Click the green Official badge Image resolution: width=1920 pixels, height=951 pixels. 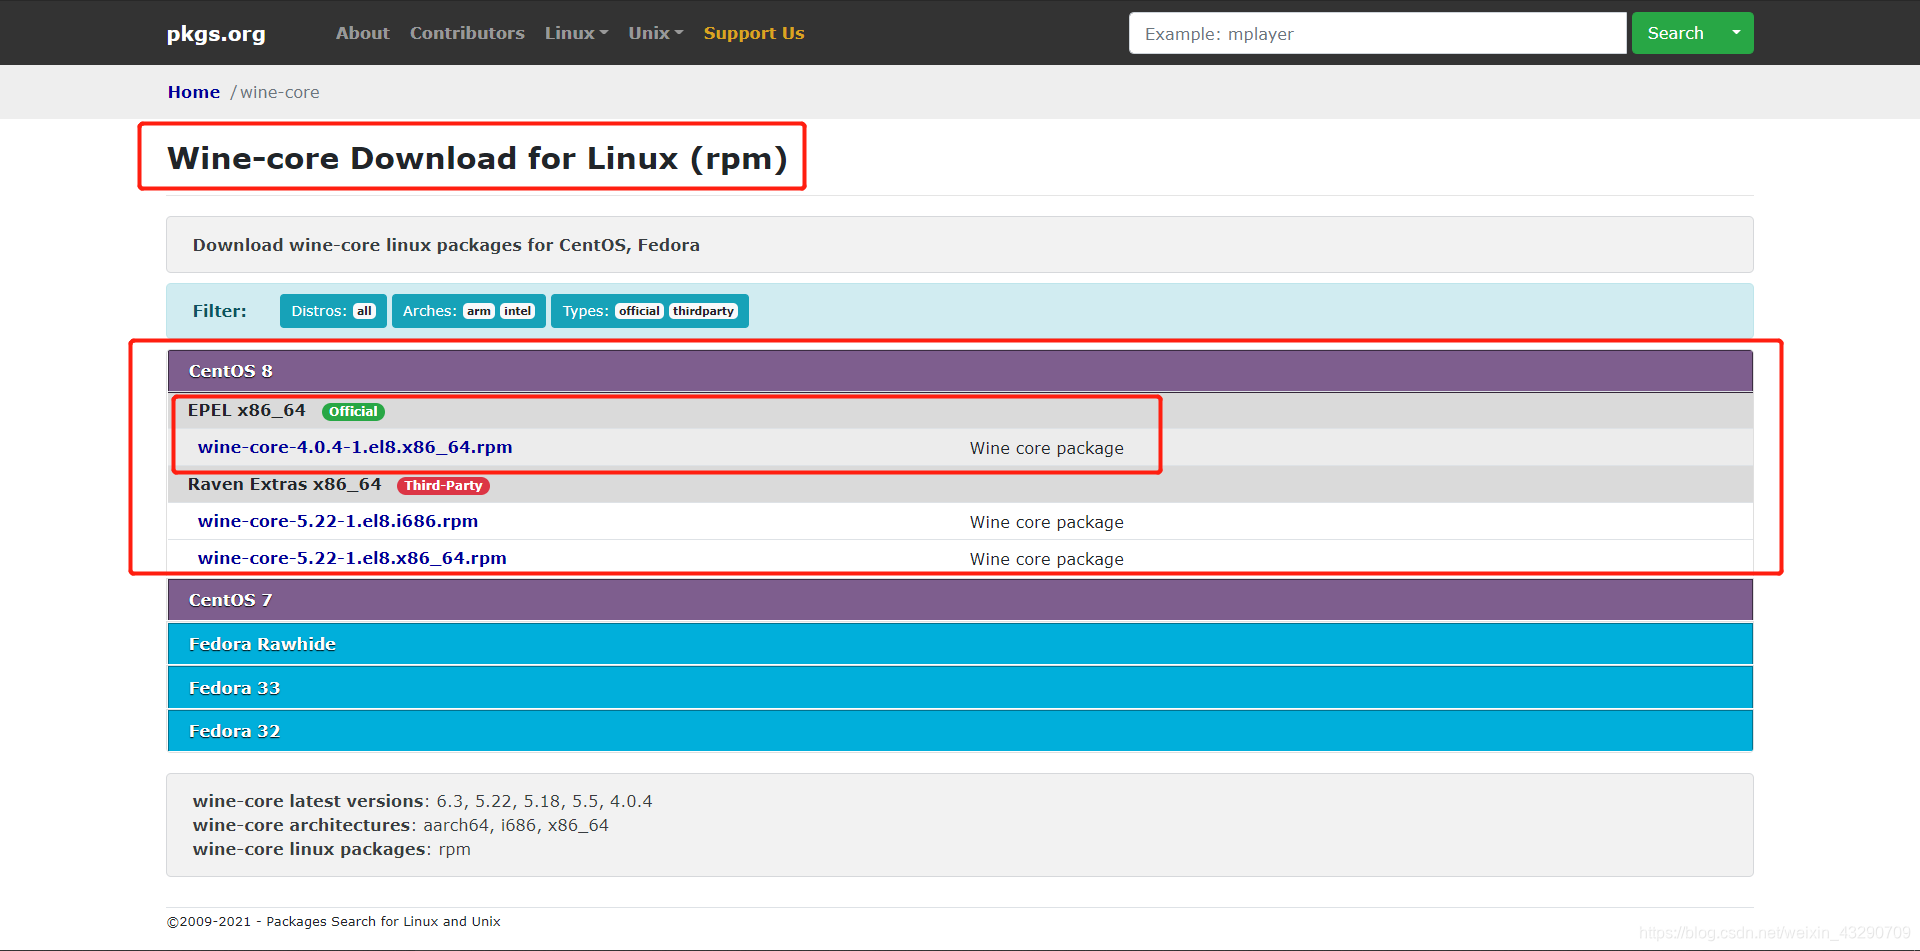[353, 411]
